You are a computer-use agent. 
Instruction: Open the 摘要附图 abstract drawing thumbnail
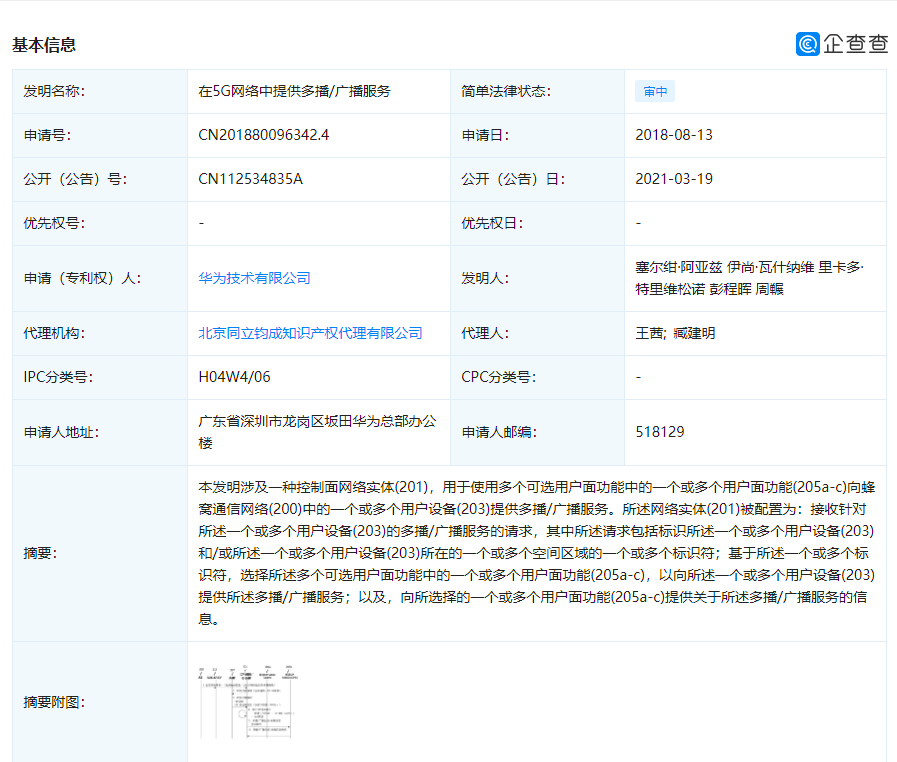coord(248,702)
